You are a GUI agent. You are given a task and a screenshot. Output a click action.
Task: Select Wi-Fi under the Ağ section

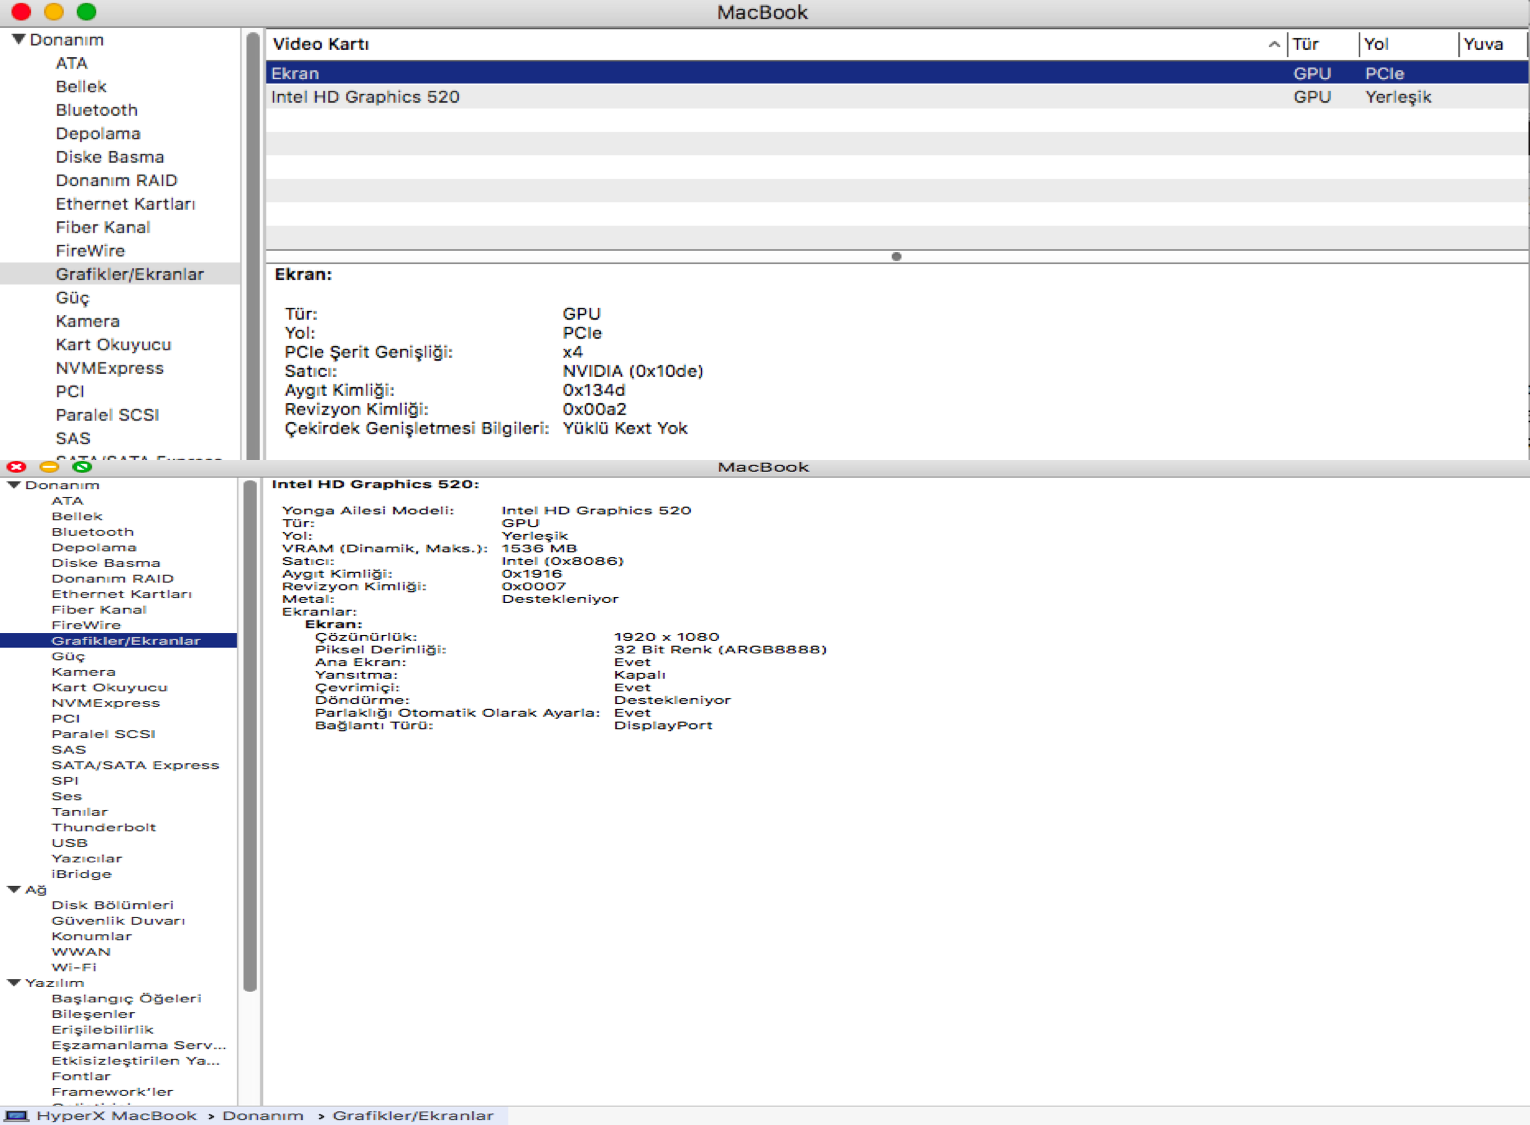(x=74, y=967)
